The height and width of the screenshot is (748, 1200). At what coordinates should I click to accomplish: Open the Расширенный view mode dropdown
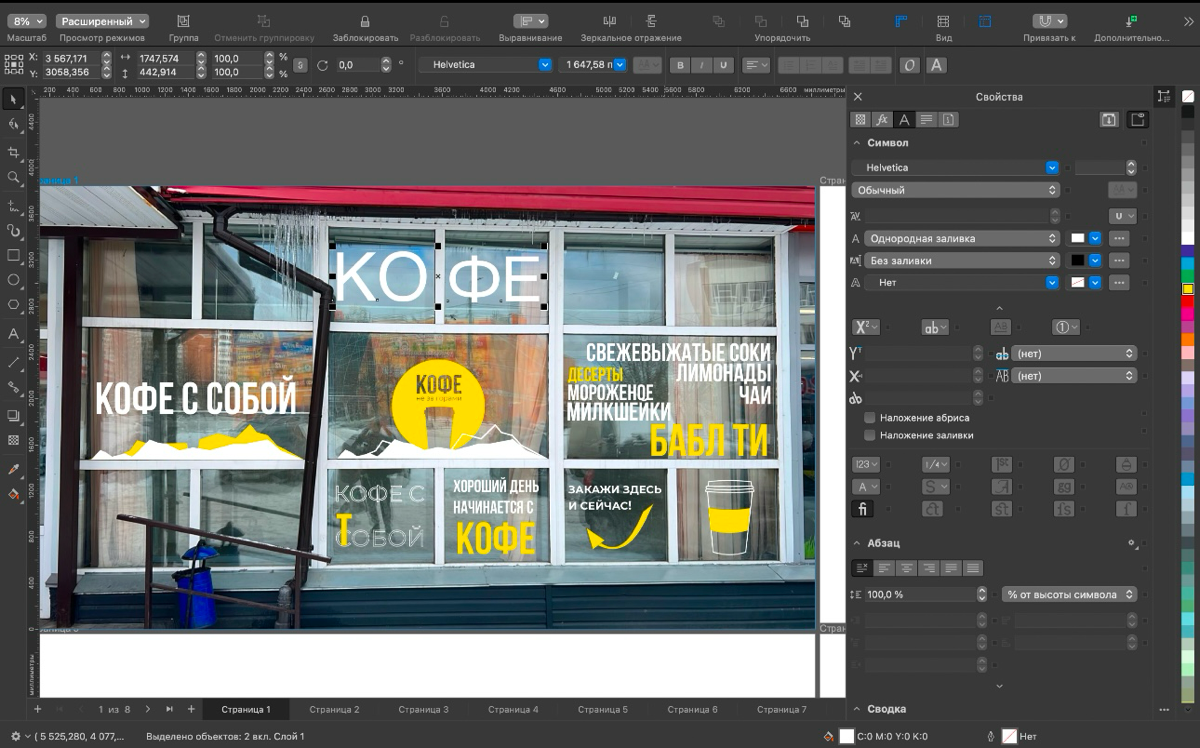click(102, 21)
